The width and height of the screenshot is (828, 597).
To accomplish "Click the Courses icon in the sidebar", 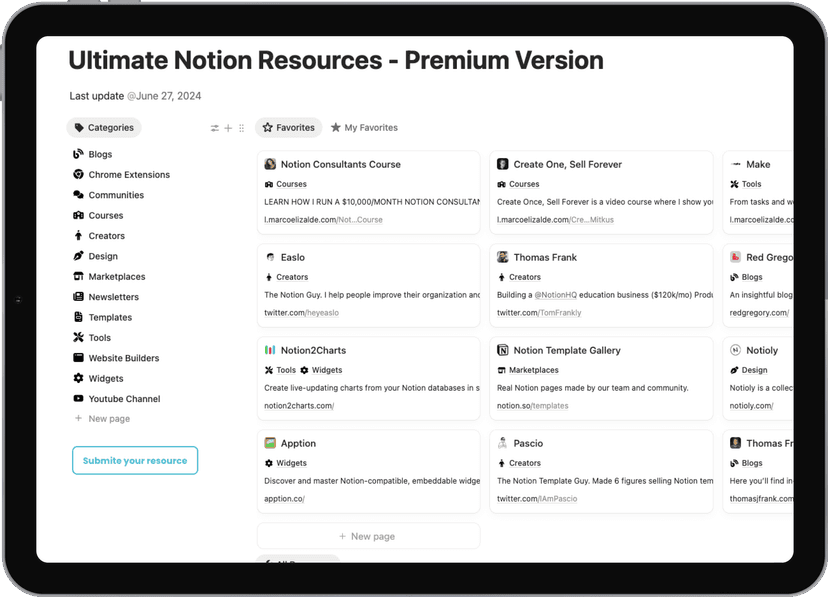I will tap(78, 215).
